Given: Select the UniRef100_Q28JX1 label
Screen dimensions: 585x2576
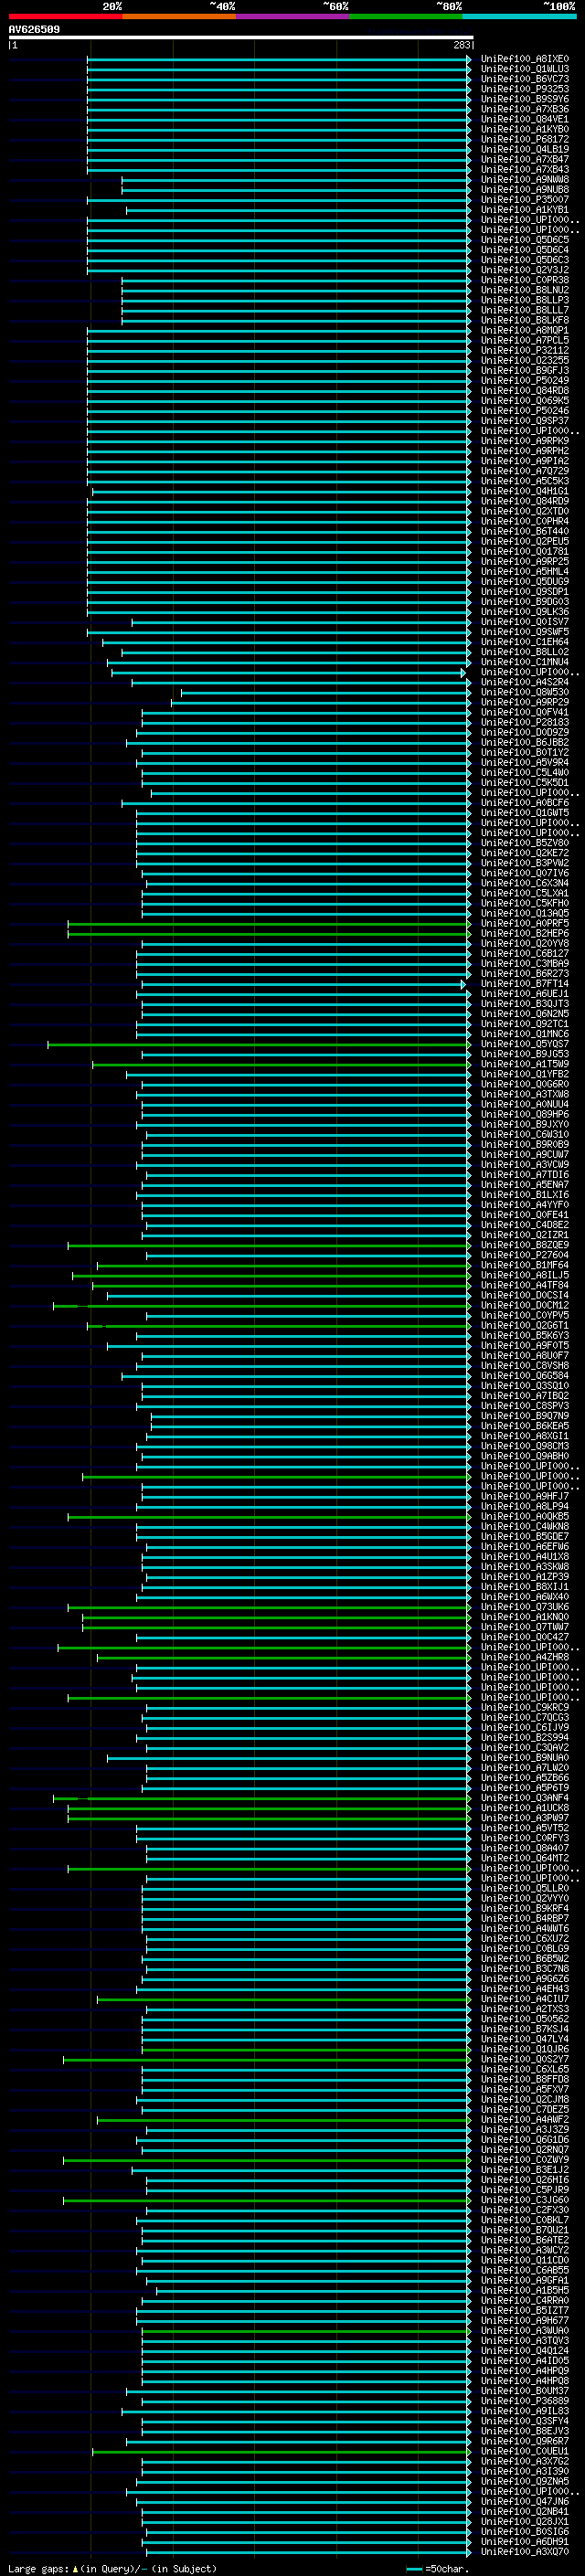Looking at the screenshot, I should 525,2521.
